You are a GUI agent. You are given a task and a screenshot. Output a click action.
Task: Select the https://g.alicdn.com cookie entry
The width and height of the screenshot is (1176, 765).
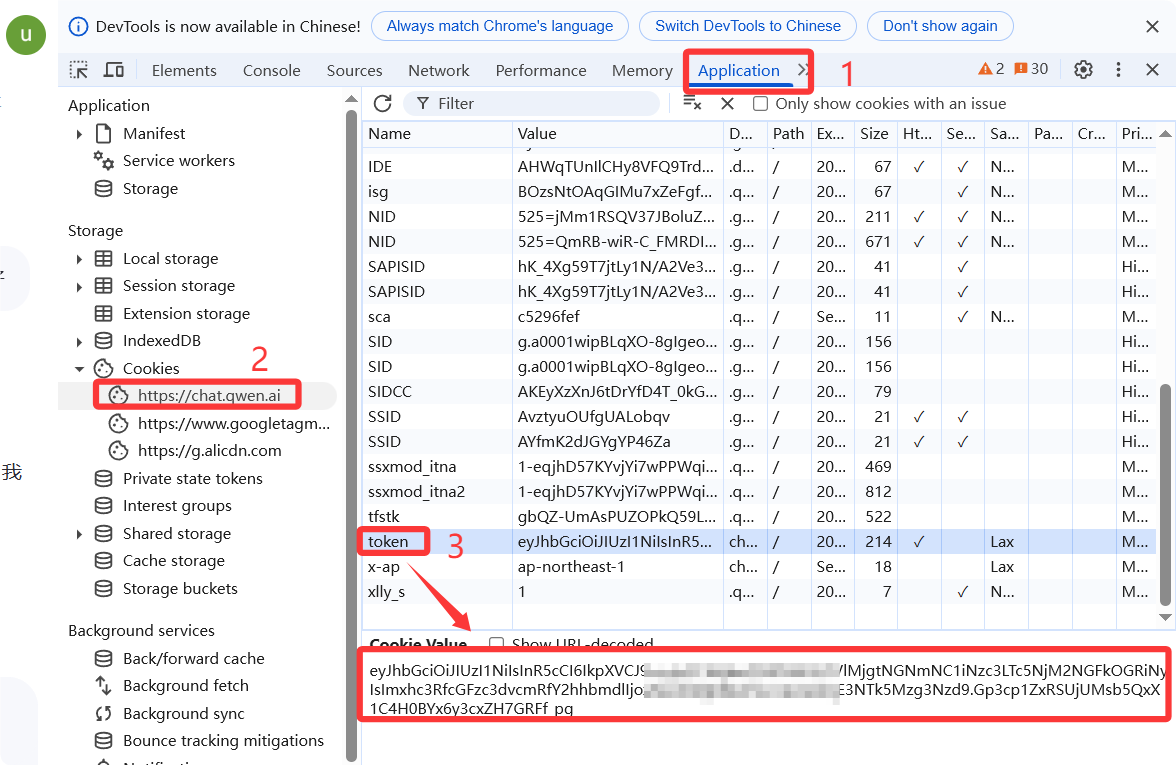[209, 451]
